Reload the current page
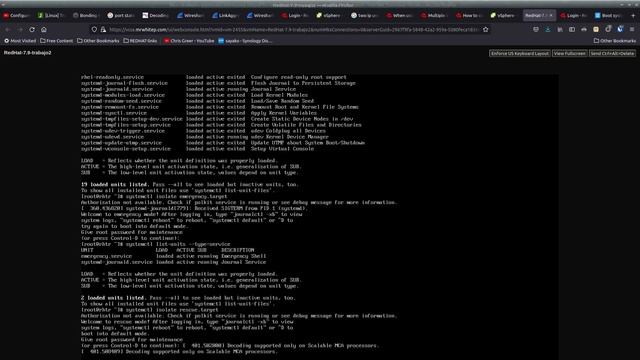 32,29
